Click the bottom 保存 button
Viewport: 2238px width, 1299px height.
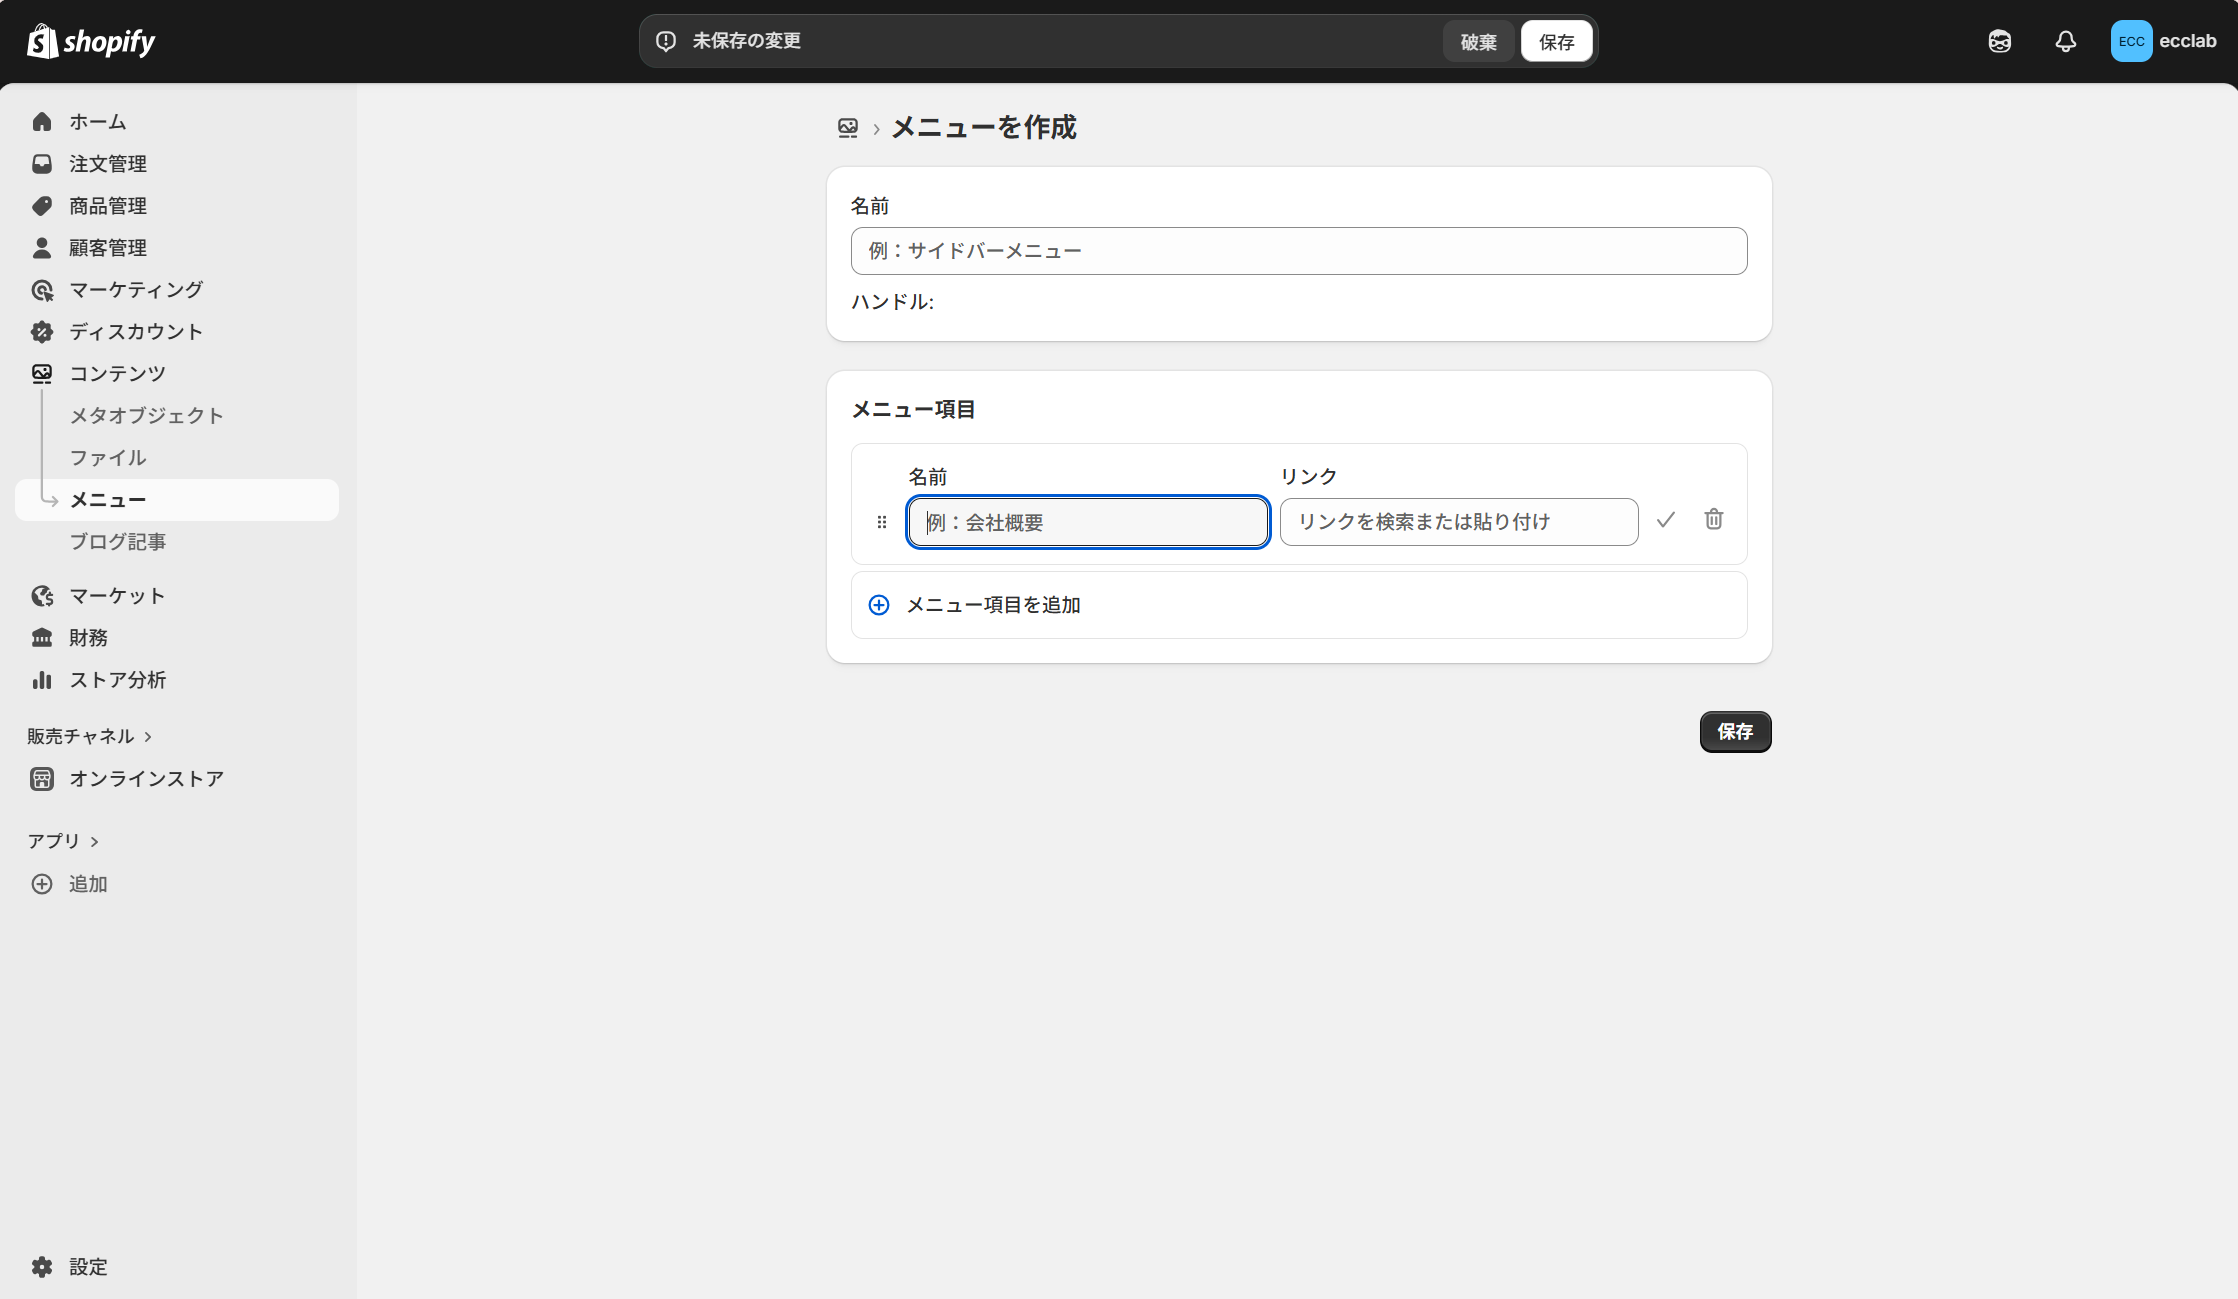[x=1734, y=732]
